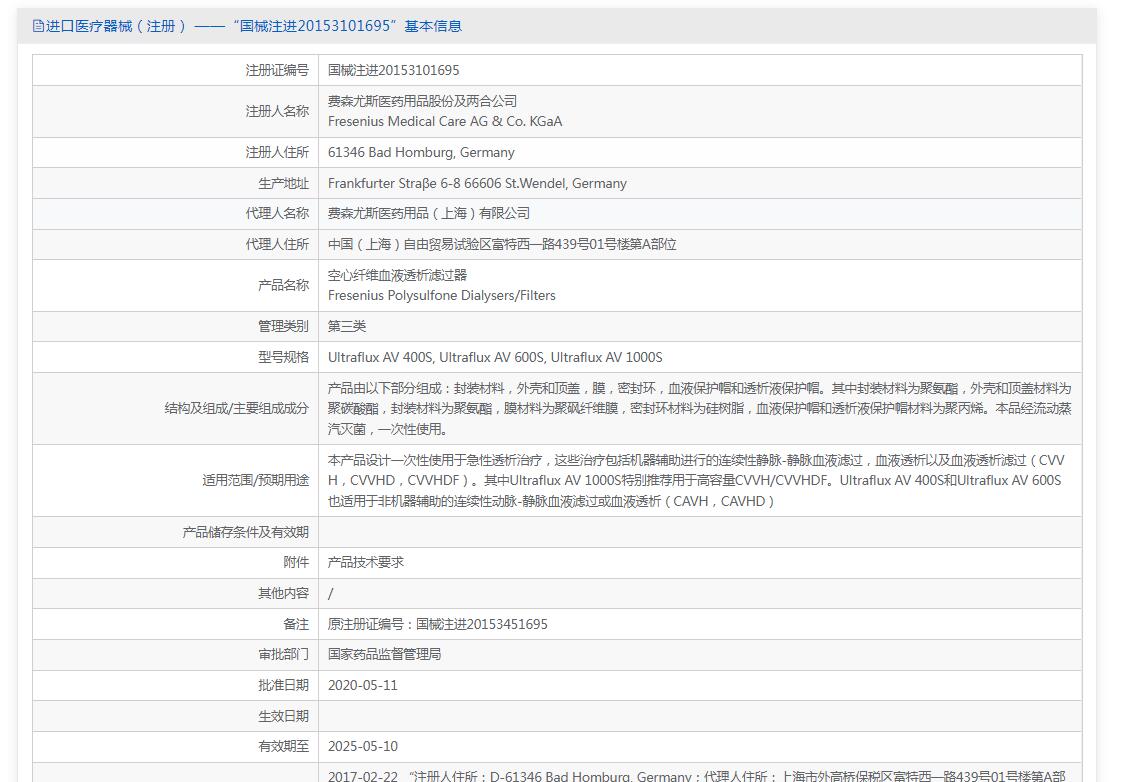Click the '型号规格' label
1130x782 pixels.
(x=283, y=357)
